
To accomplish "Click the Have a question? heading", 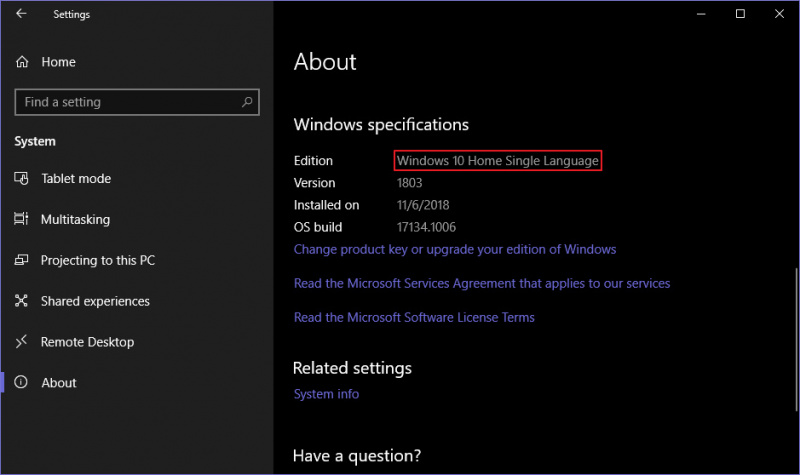I will (x=357, y=455).
